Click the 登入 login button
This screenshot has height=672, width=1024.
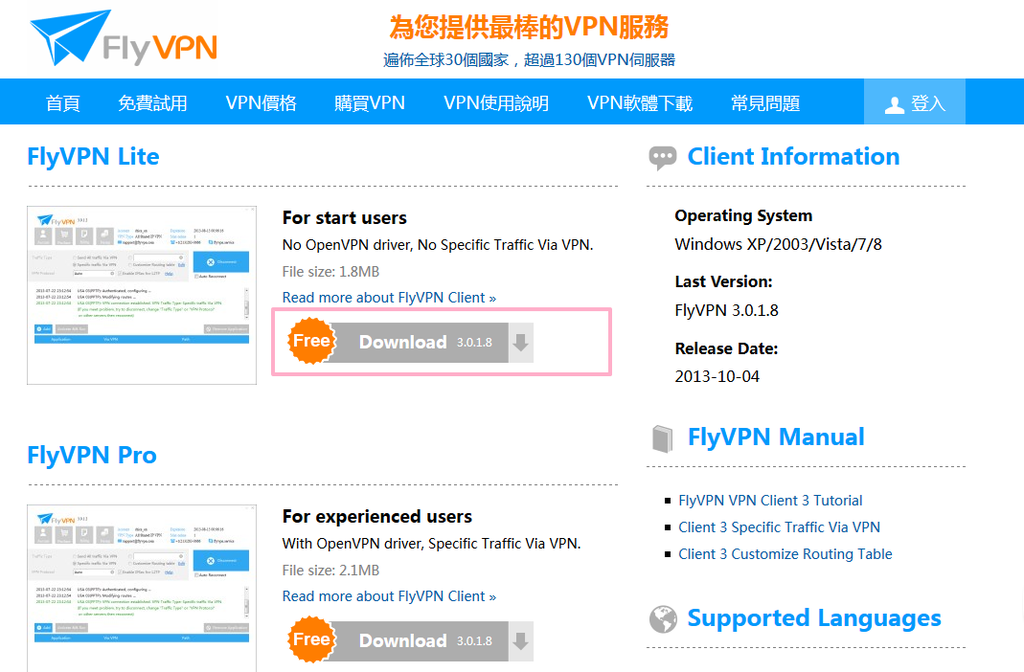pos(914,102)
